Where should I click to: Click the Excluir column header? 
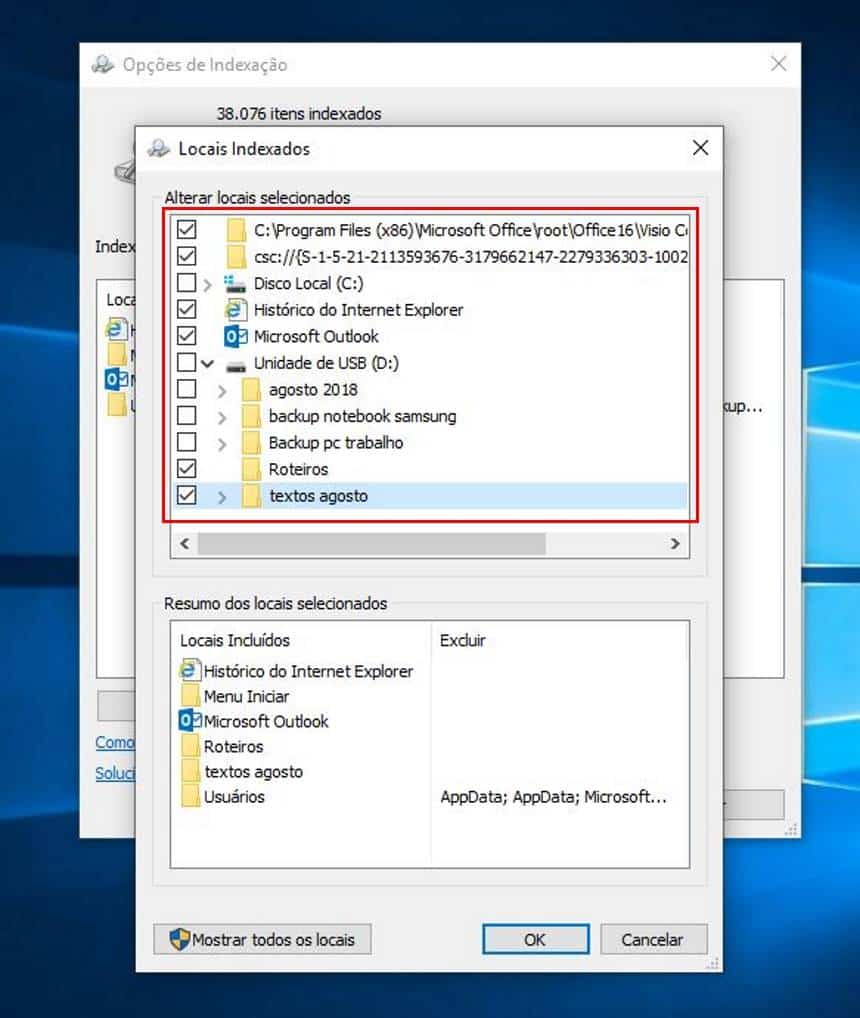point(462,640)
